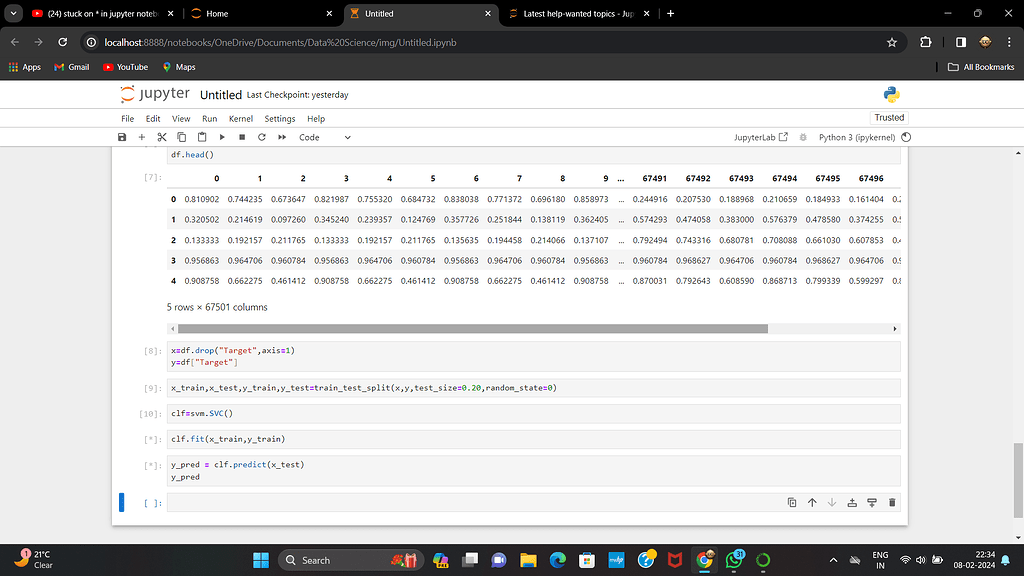Image resolution: width=1024 pixels, height=576 pixels.
Task: Run all cells via the fast-forward icon
Action: coord(281,137)
